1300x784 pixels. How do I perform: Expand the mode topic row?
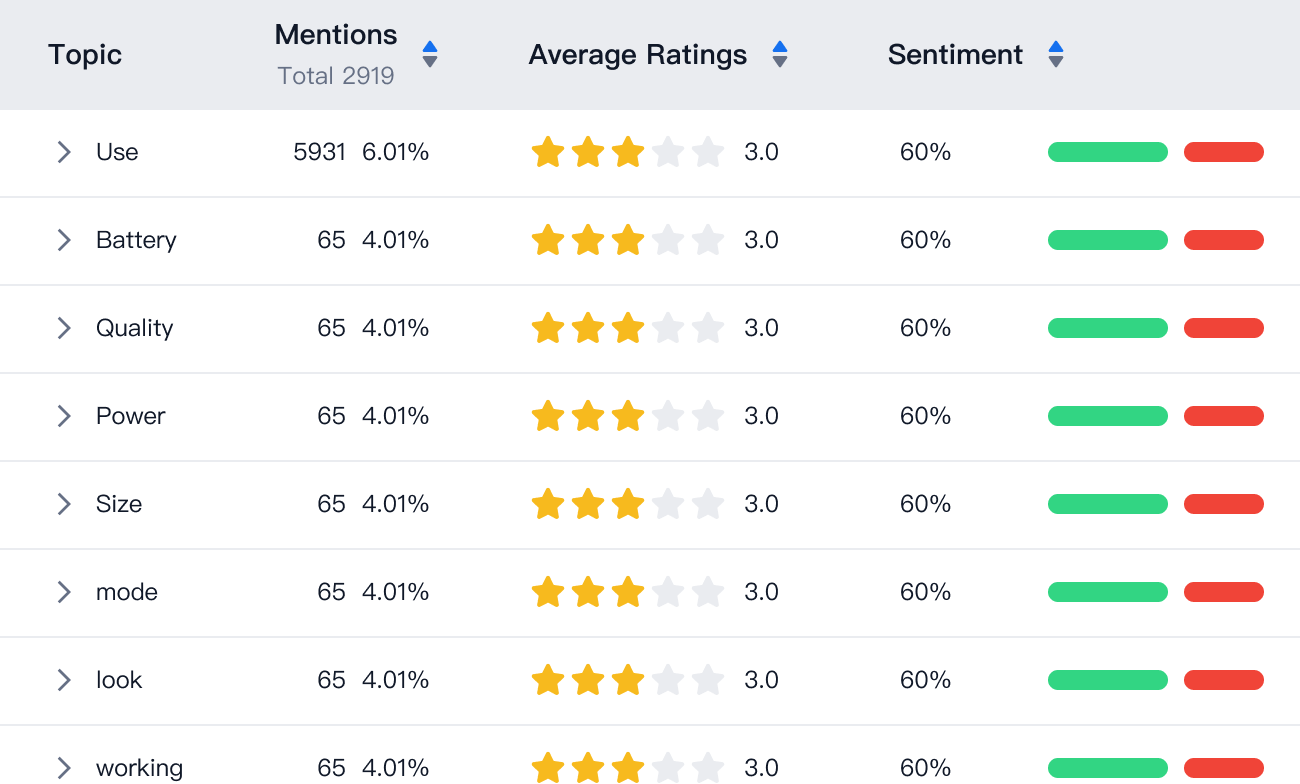(x=64, y=592)
